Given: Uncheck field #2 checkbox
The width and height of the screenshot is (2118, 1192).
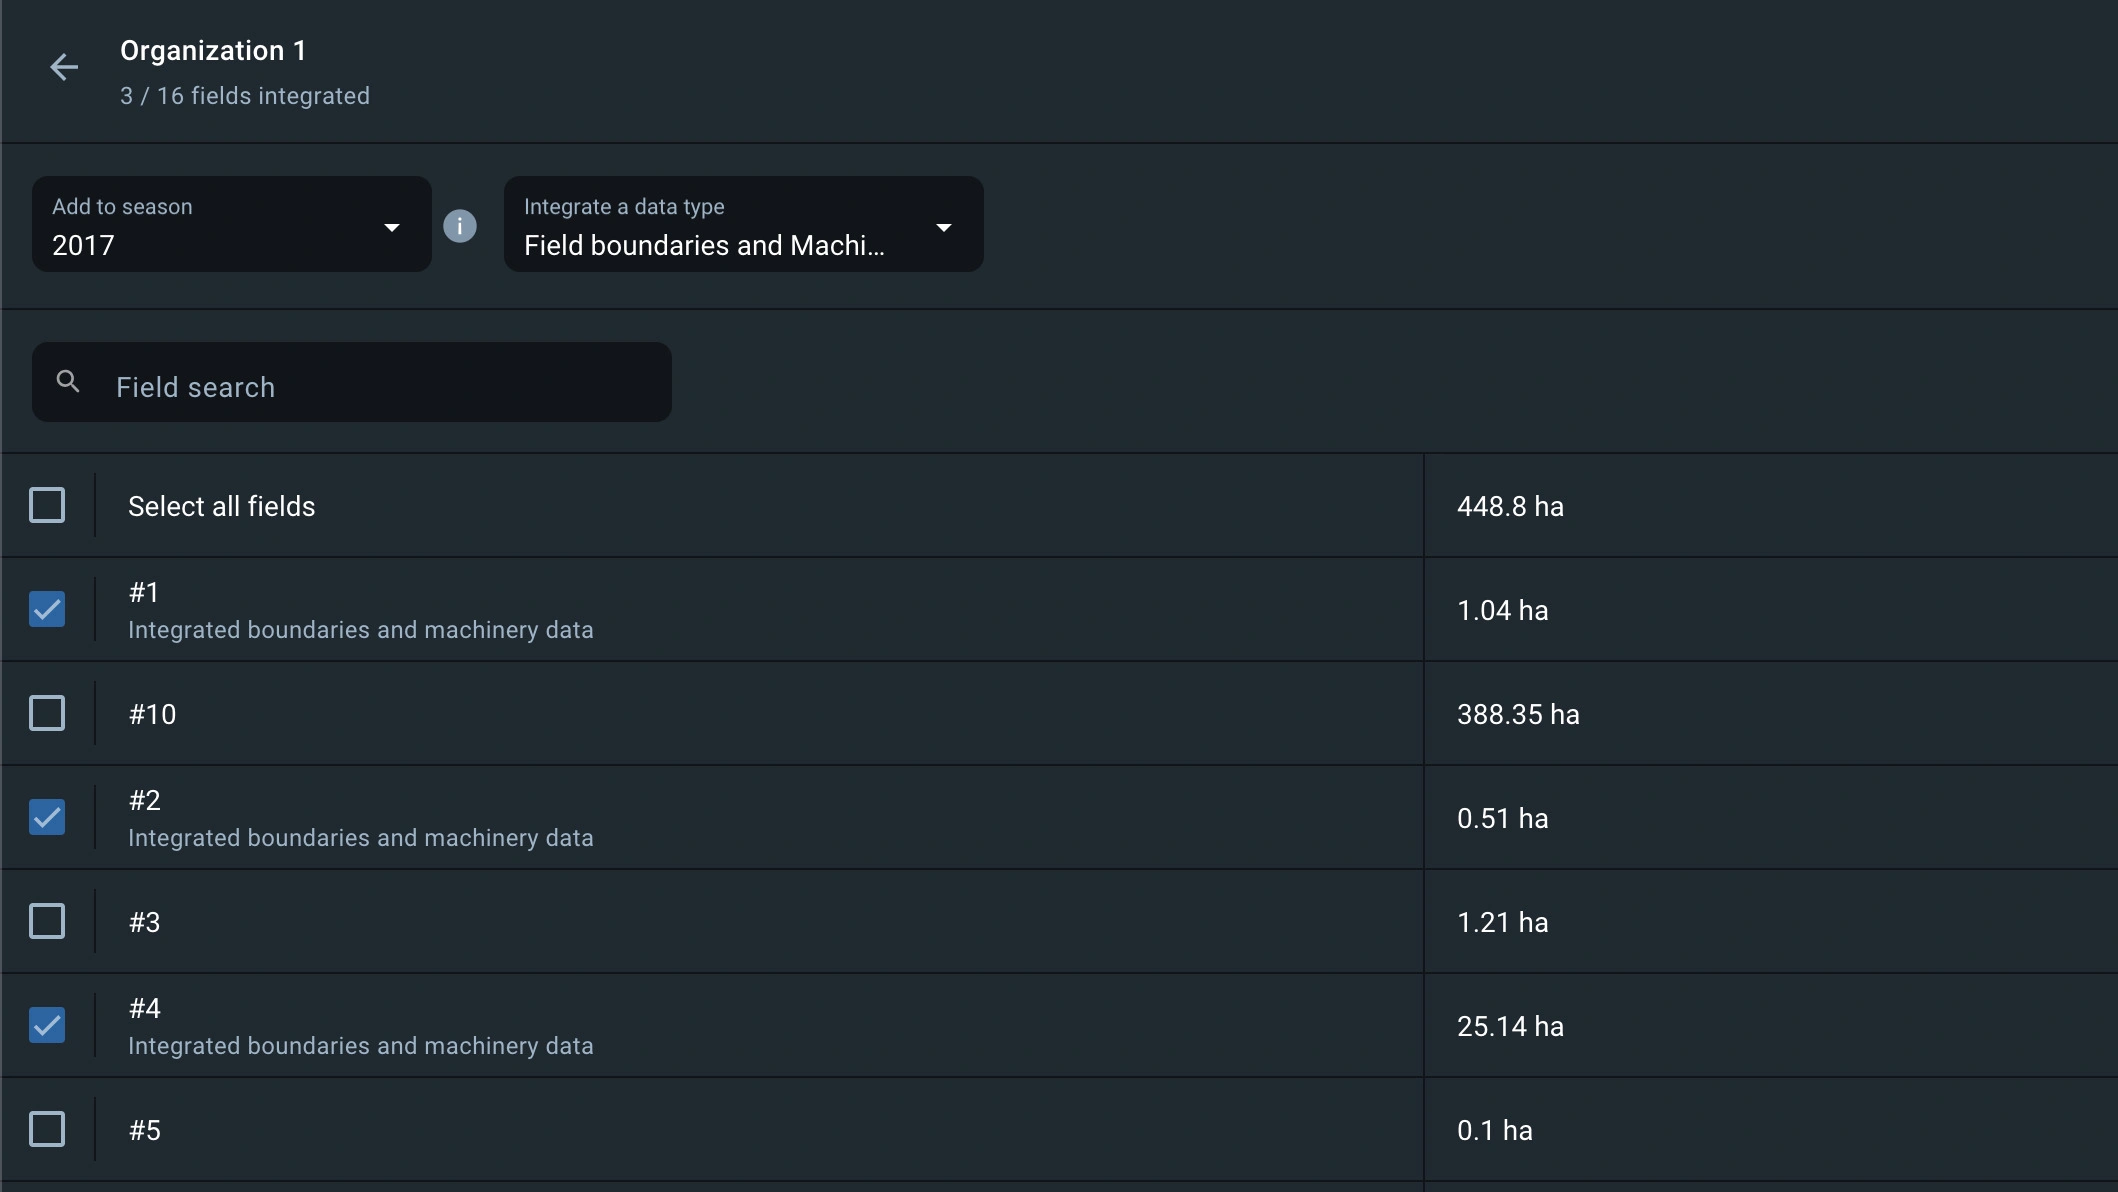Looking at the screenshot, I should click(47, 818).
